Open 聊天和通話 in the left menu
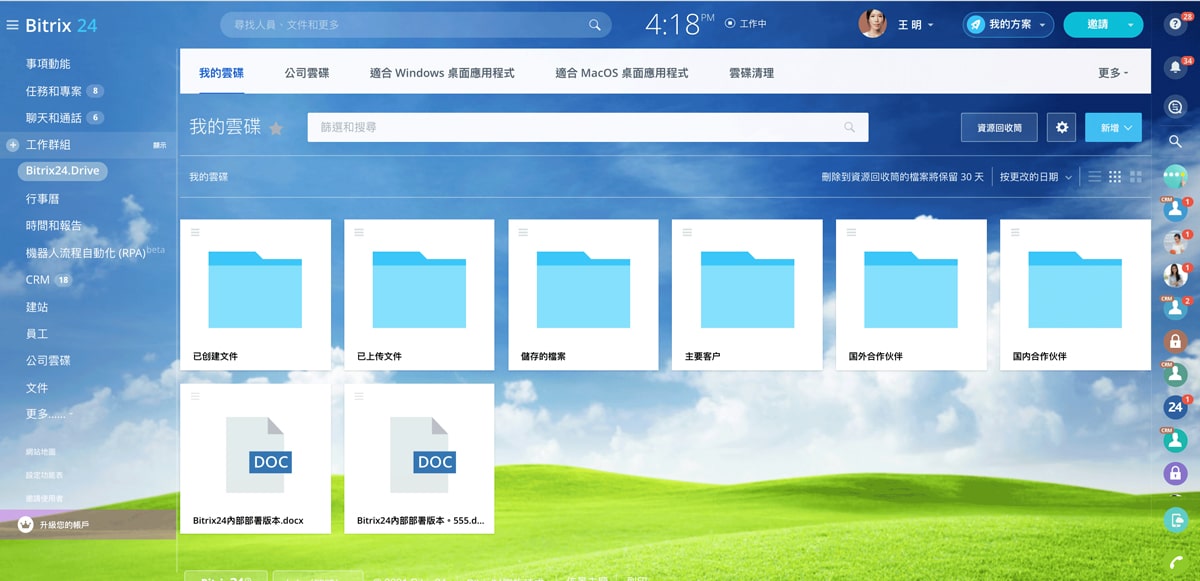This screenshot has width=1200, height=581. click(x=54, y=118)
